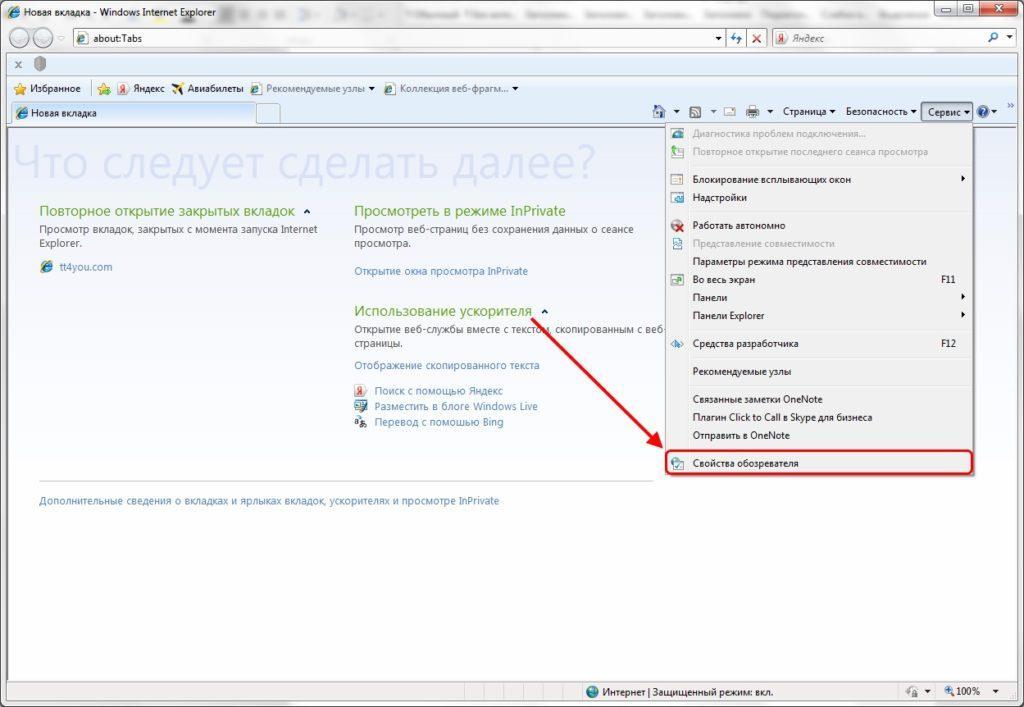Open the Безопасность menu

(x=881, y=112)
